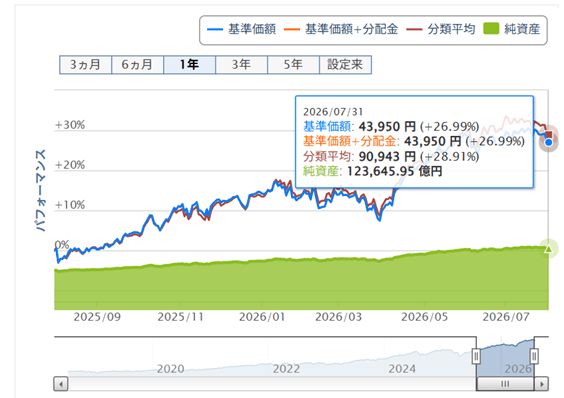Click the +30% y-axis label

tap(70, 125)
